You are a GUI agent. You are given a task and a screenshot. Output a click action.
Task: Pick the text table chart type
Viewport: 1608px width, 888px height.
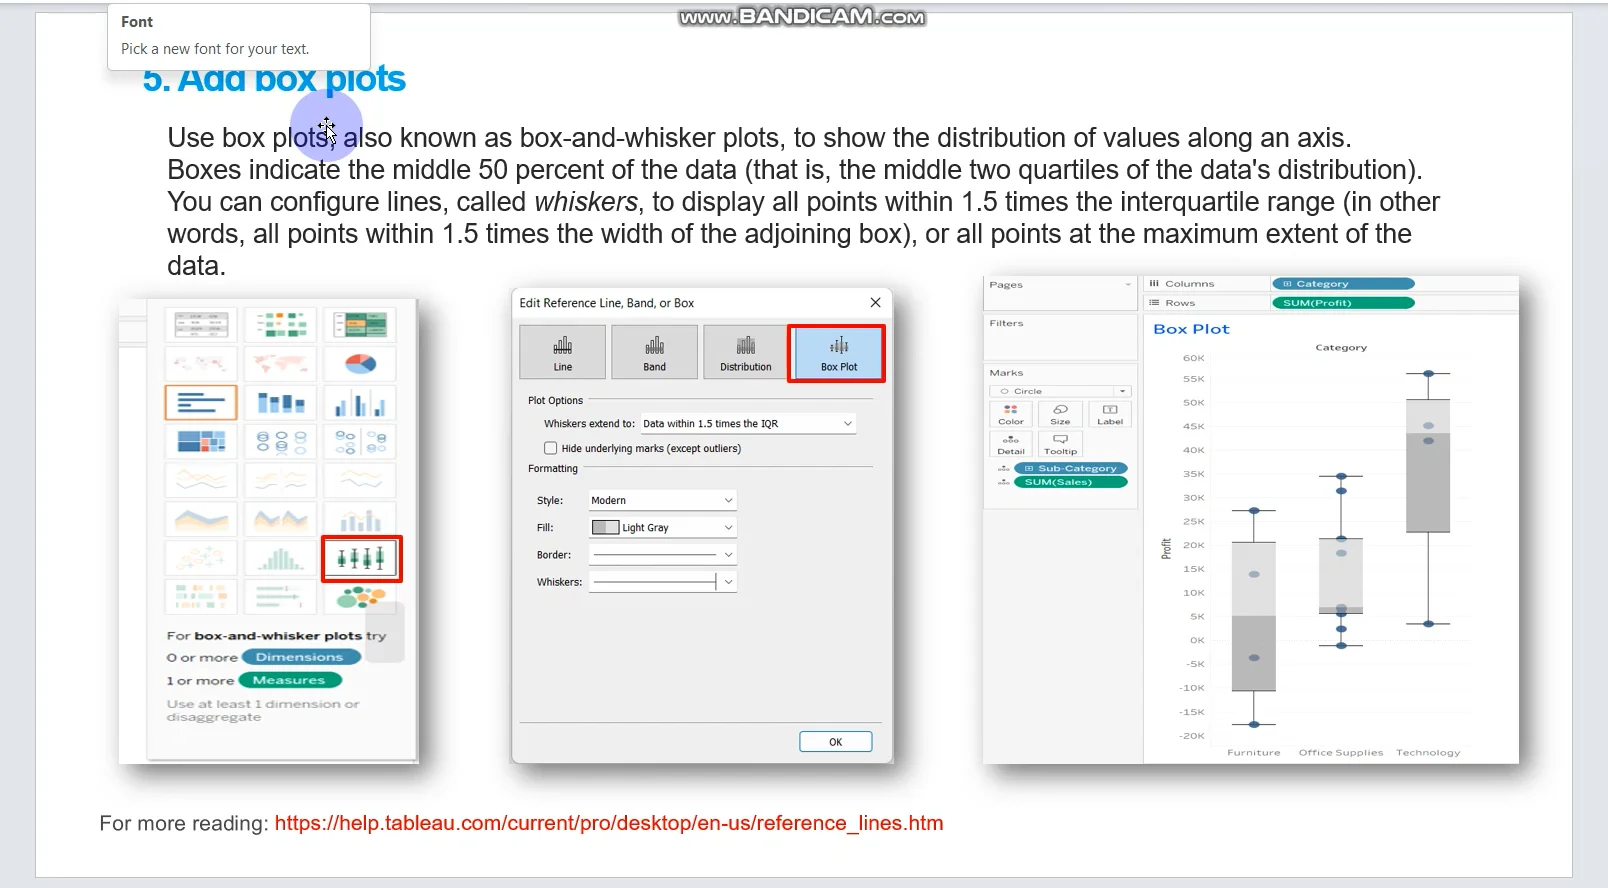click(201, 324)
